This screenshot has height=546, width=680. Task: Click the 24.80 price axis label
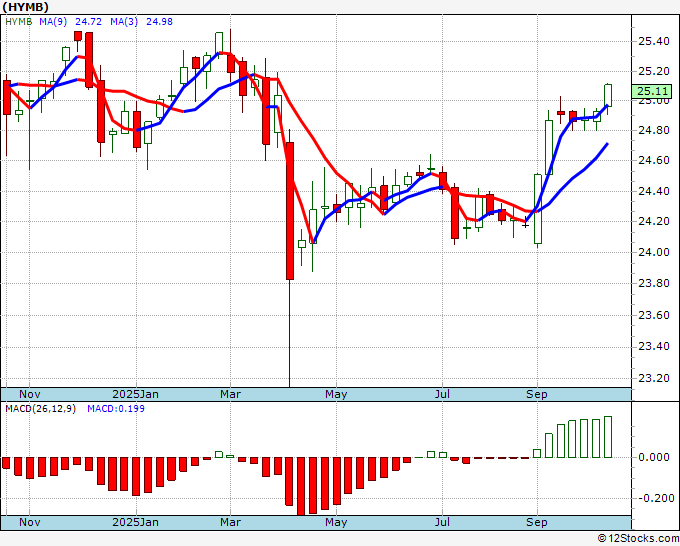coord(654,131)
